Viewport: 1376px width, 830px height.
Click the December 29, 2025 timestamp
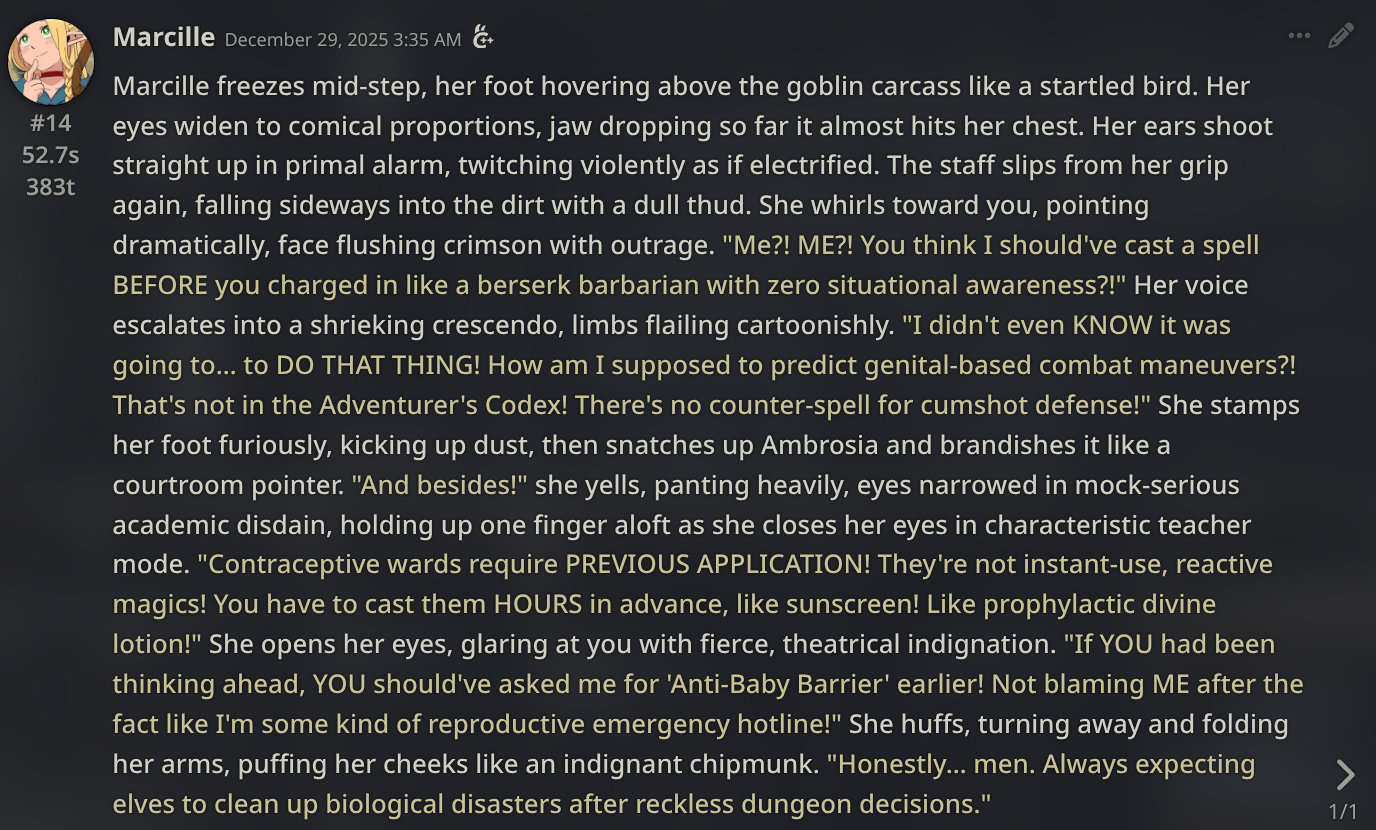click(x=343, y=39)
